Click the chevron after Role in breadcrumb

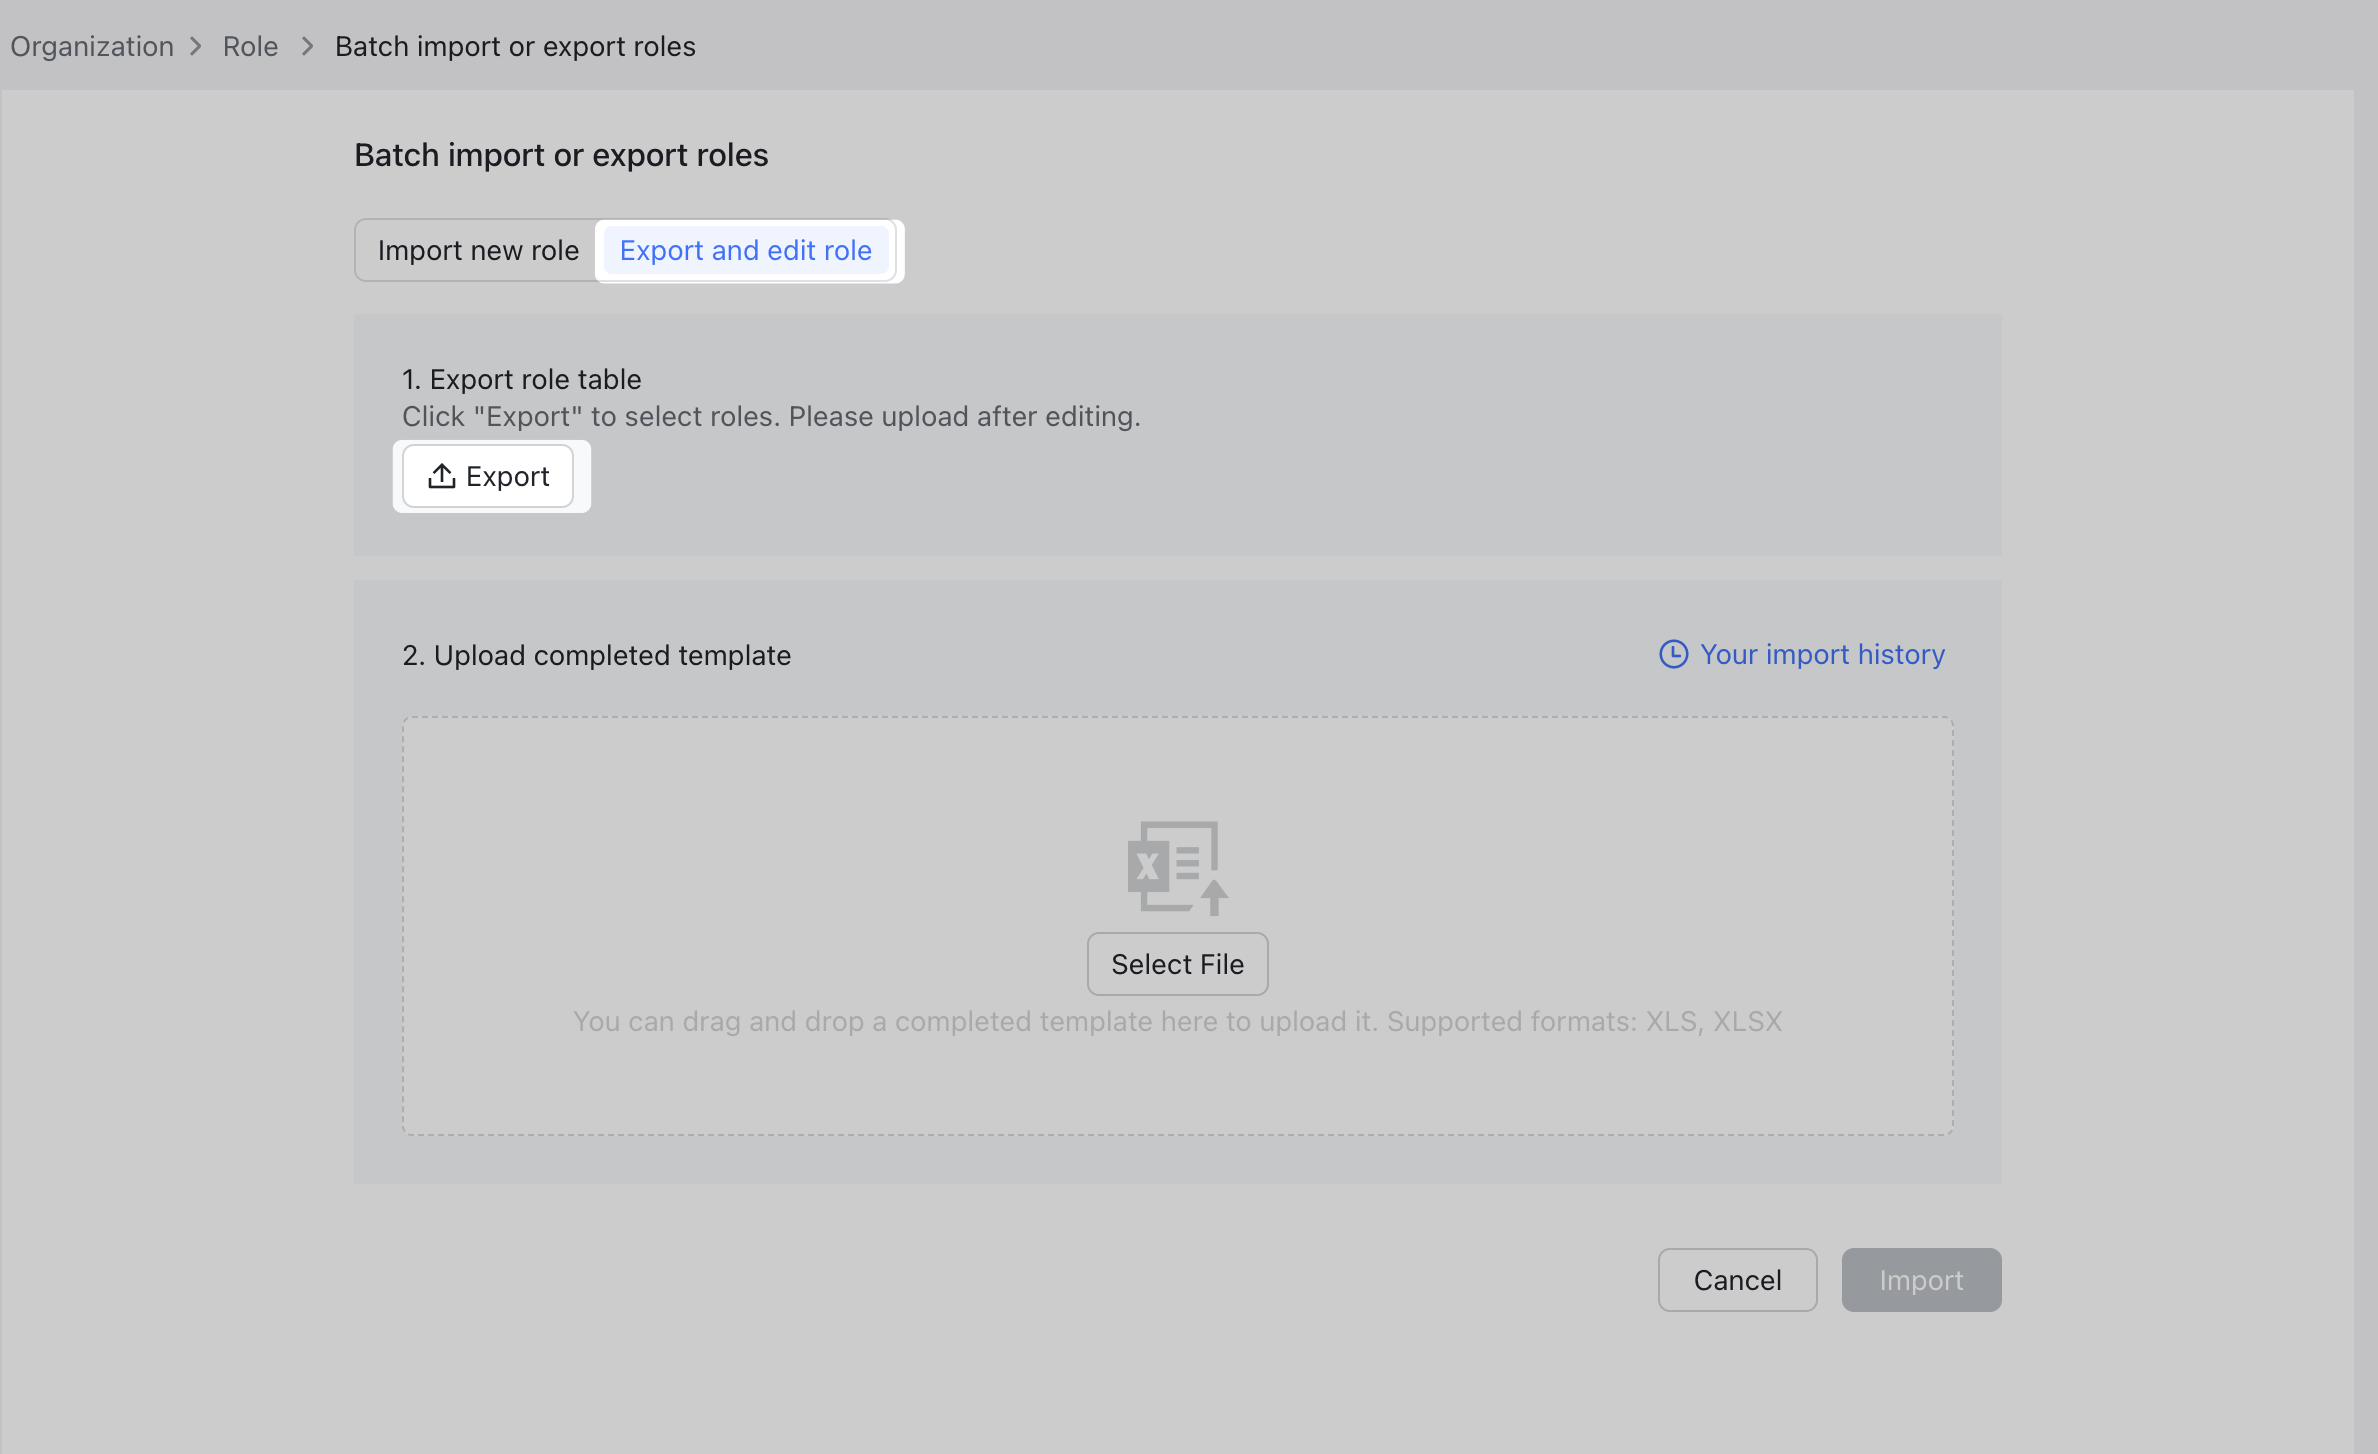coord(307,46)
